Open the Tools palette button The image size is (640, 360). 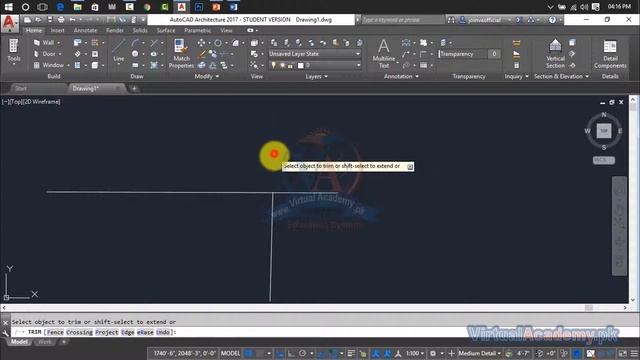coord(13,51)
